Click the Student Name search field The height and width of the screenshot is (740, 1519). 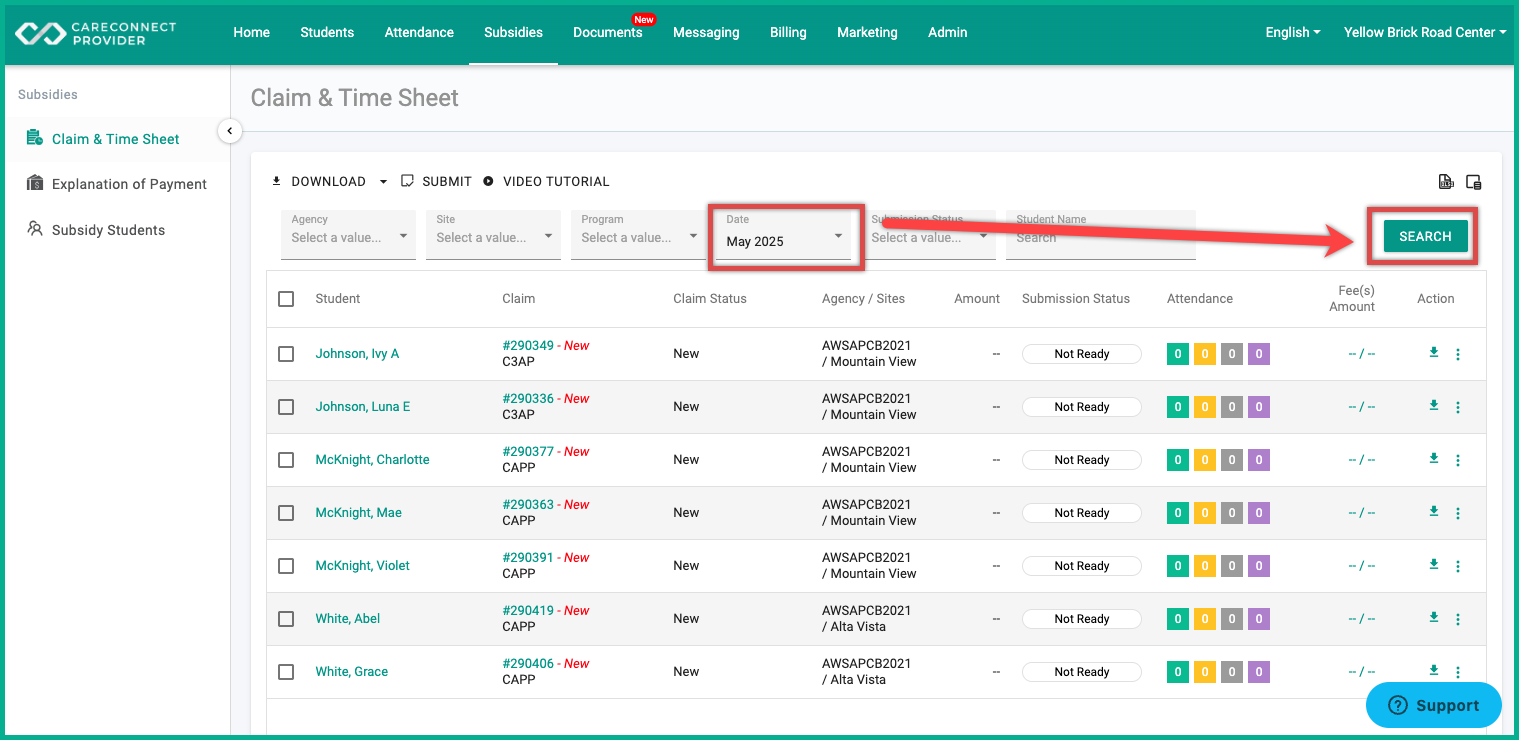(1101, 235)
